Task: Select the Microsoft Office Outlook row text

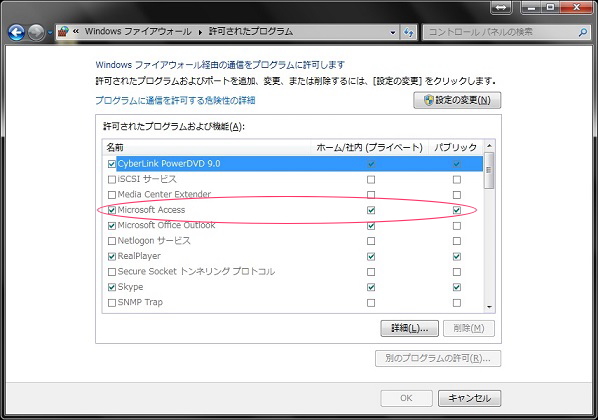Action: [166, 225]
